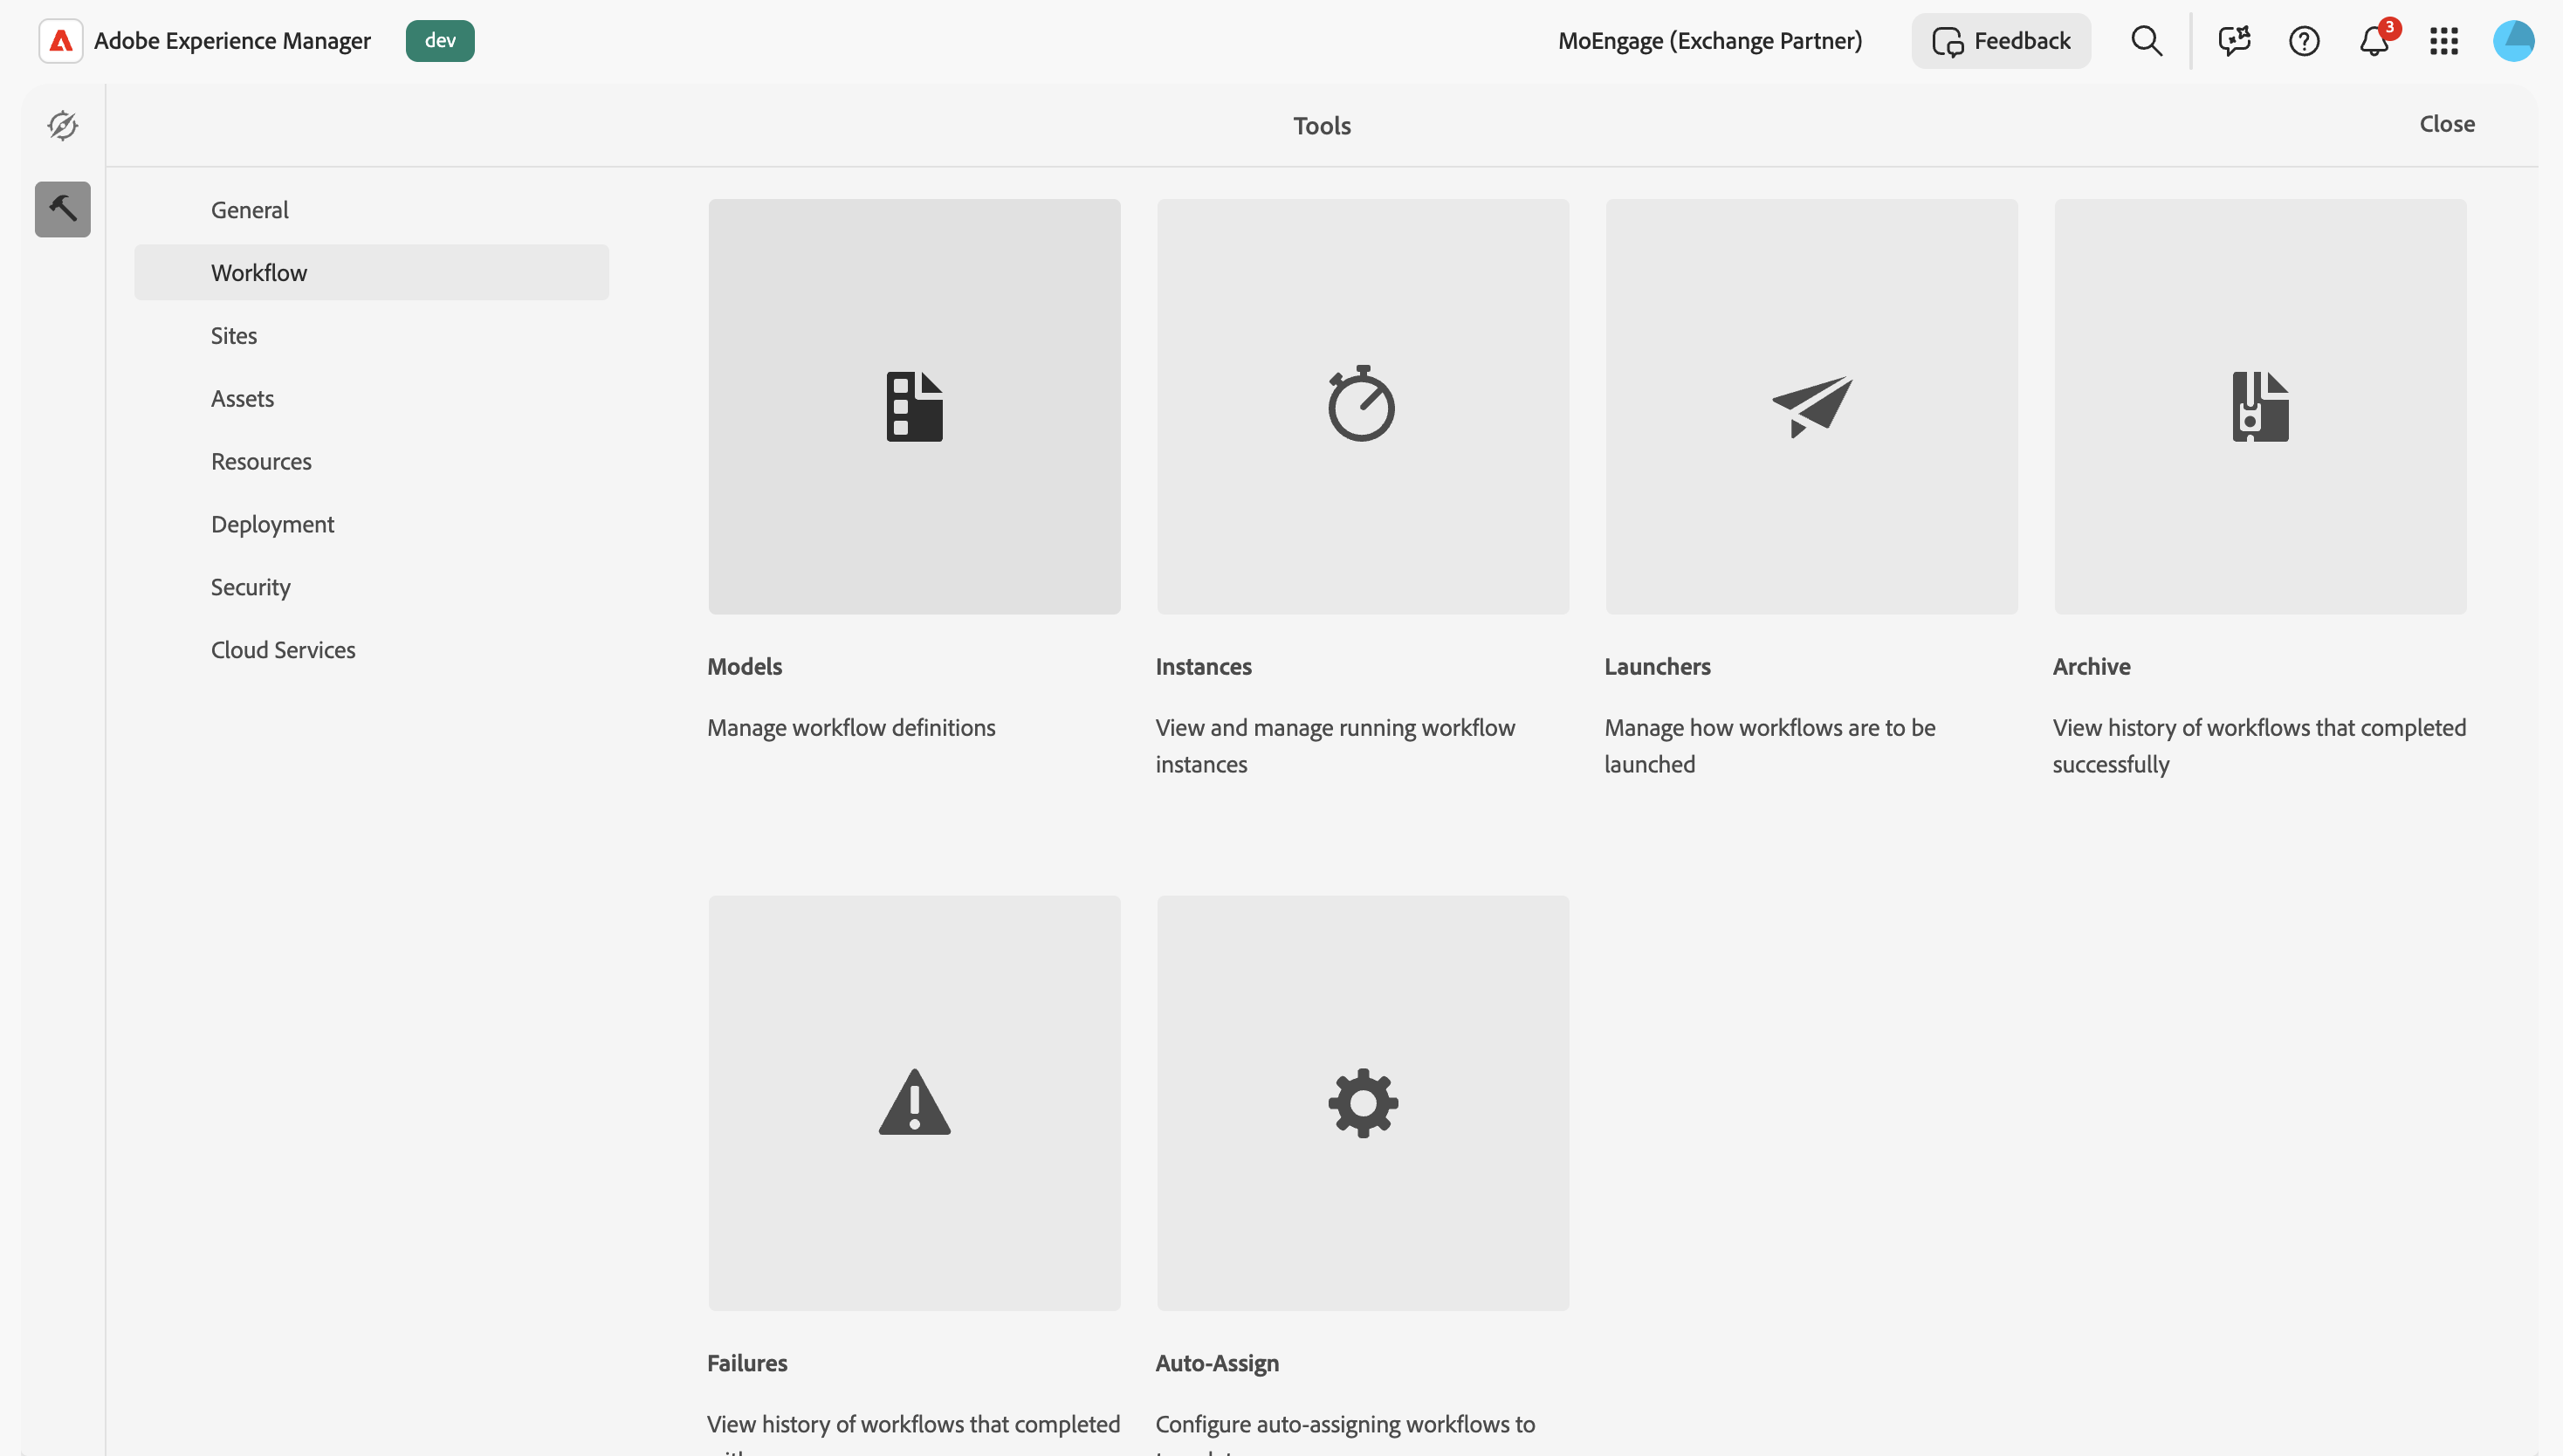2563x1456 pixels.
Task: Select the Navigation compass icon in sidebar
Action: click(63, 125)
